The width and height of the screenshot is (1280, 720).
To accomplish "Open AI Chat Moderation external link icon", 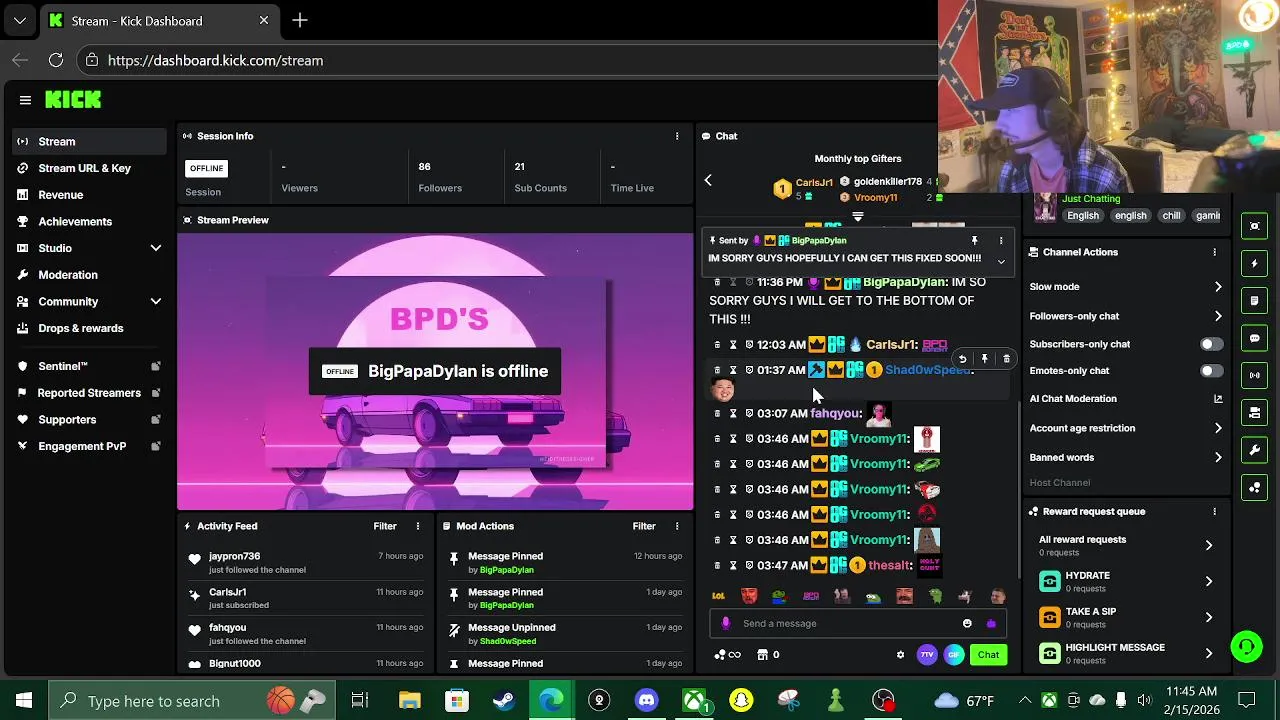I will click(x=1218, y=399).
